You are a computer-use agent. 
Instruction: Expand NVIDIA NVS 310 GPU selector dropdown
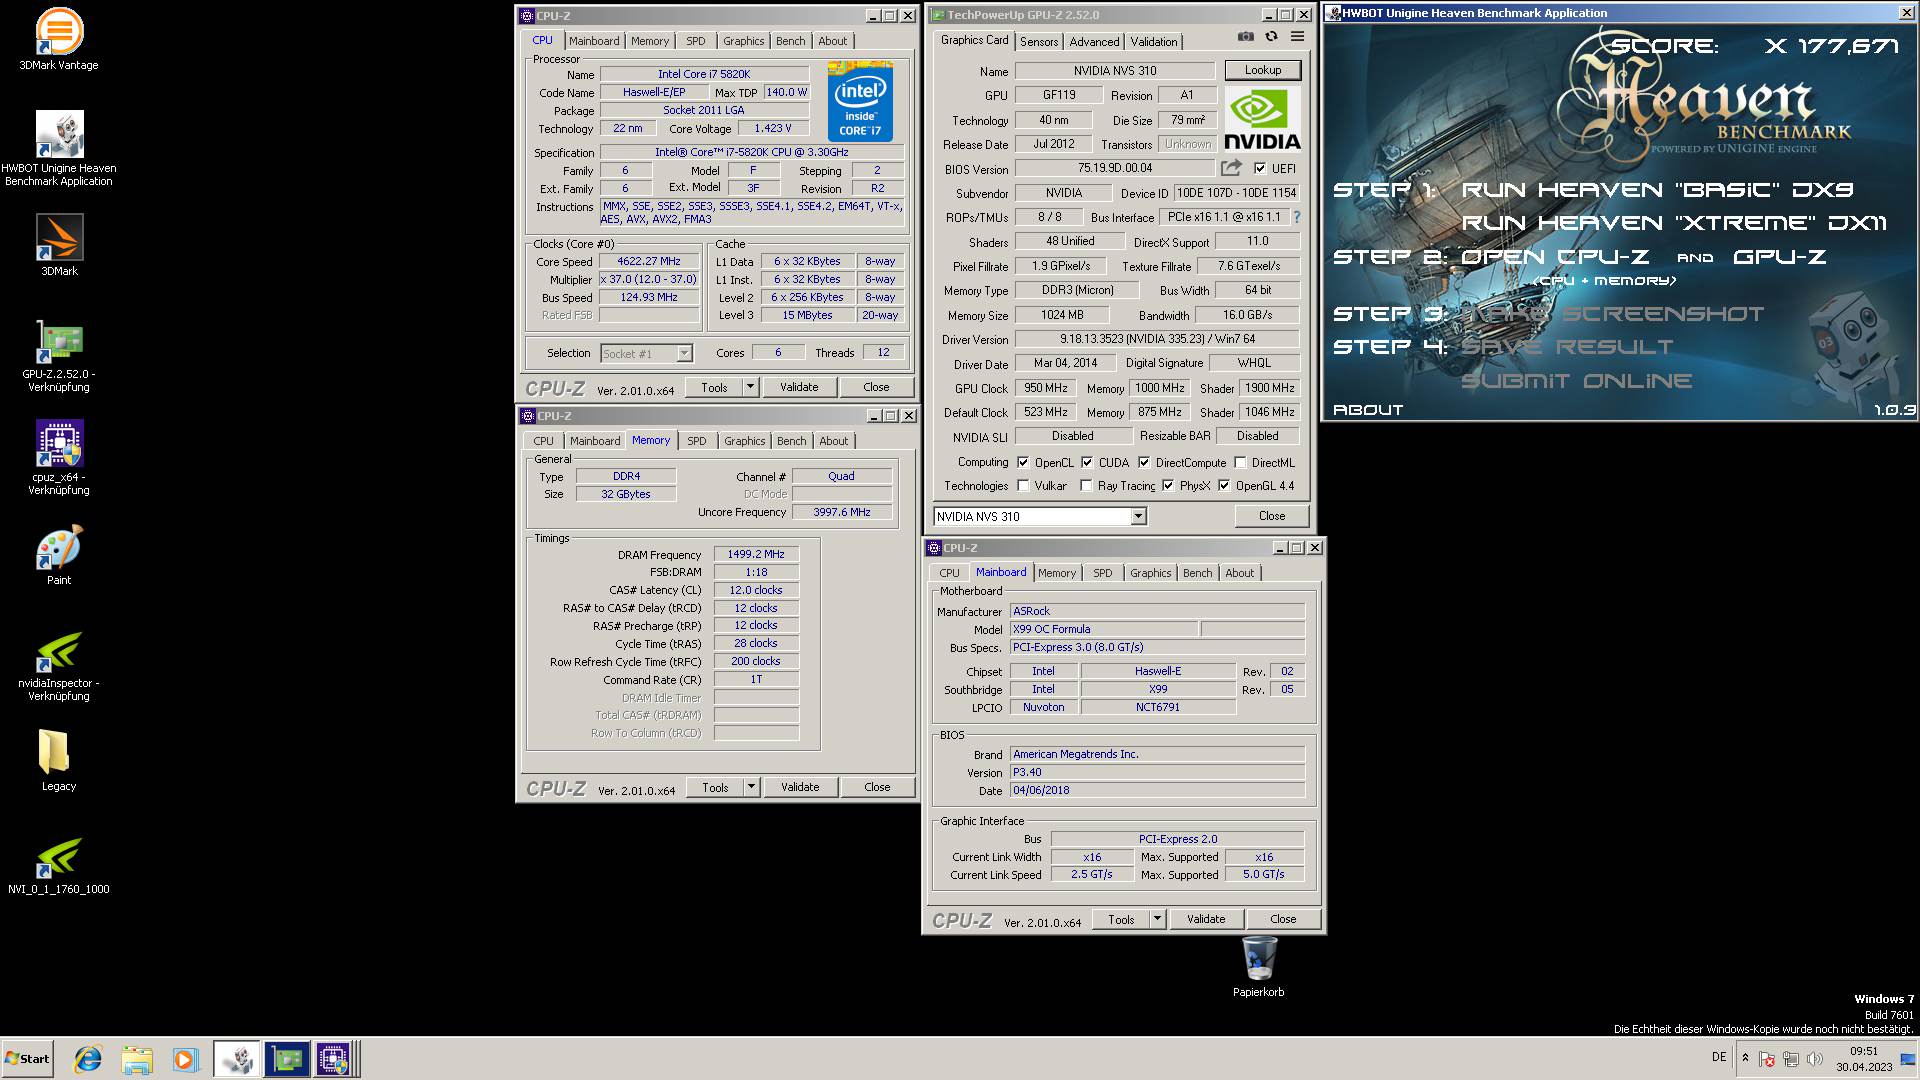1138,516
